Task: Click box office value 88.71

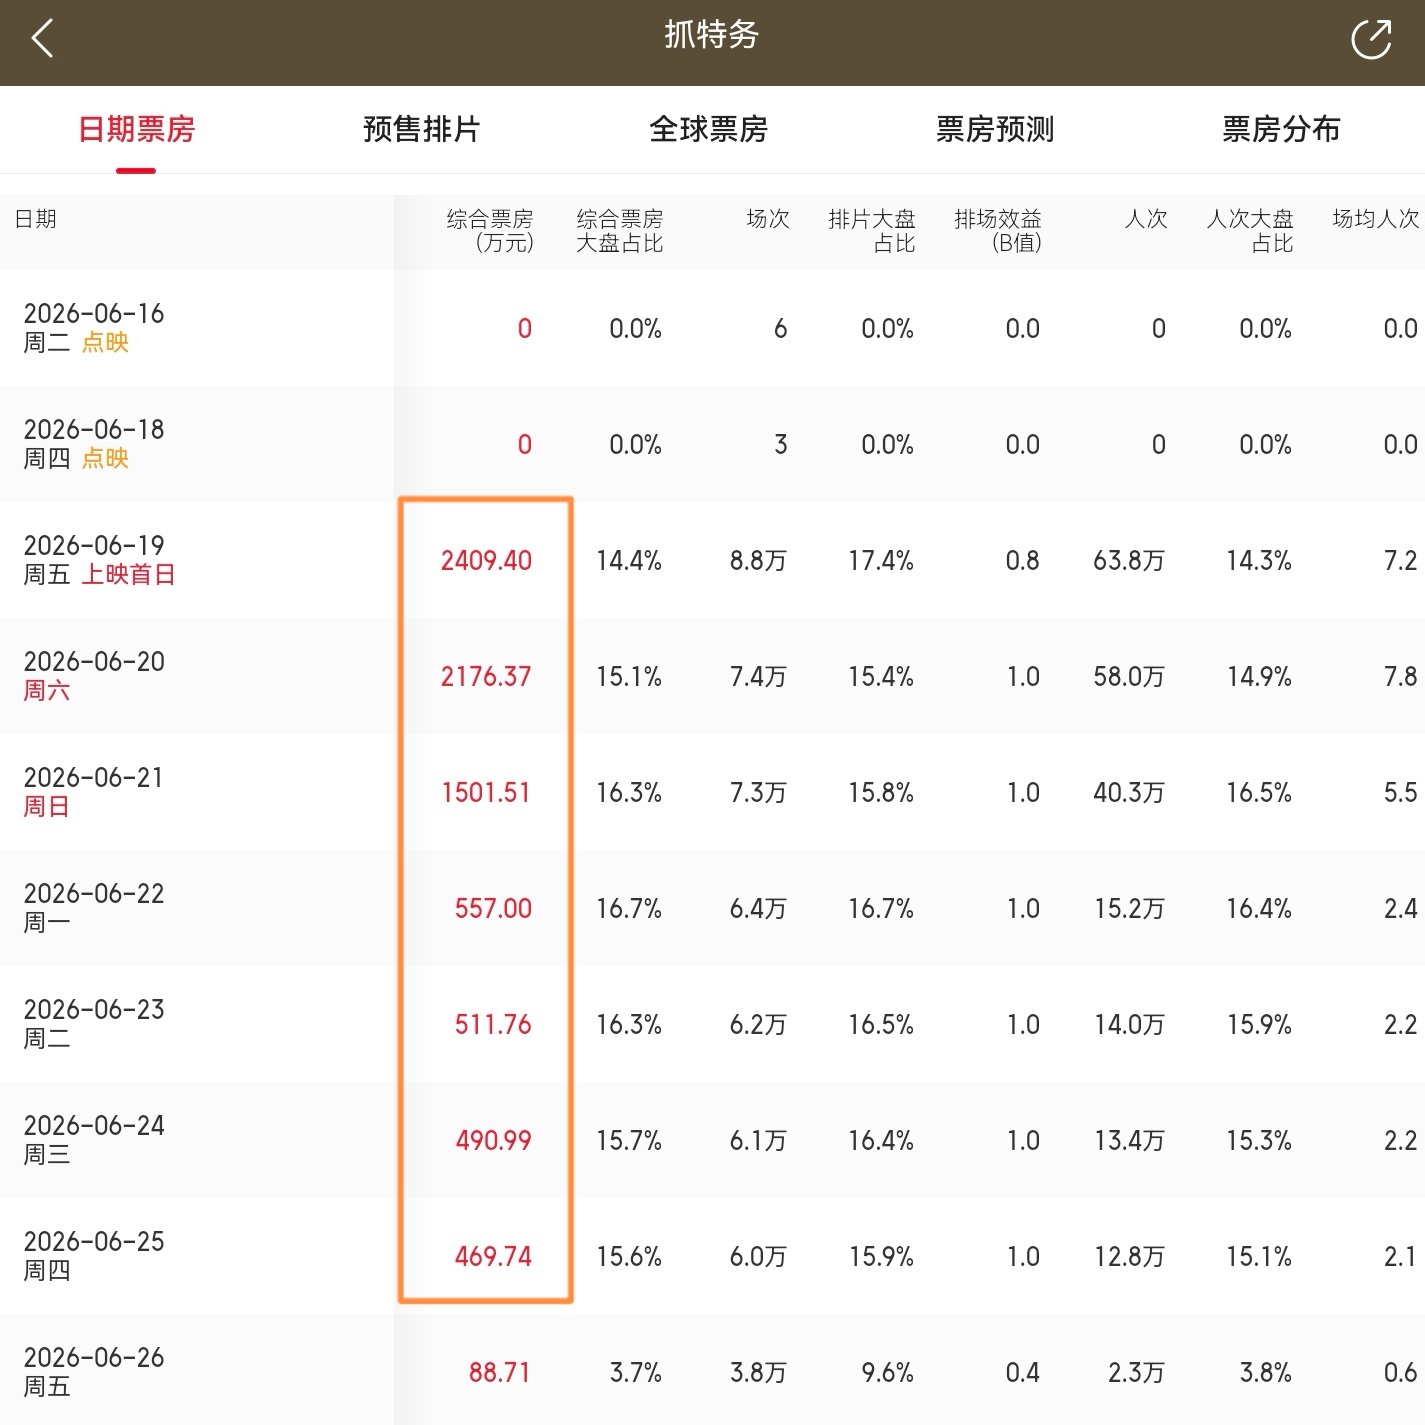Action: [x=500, y=1372]
